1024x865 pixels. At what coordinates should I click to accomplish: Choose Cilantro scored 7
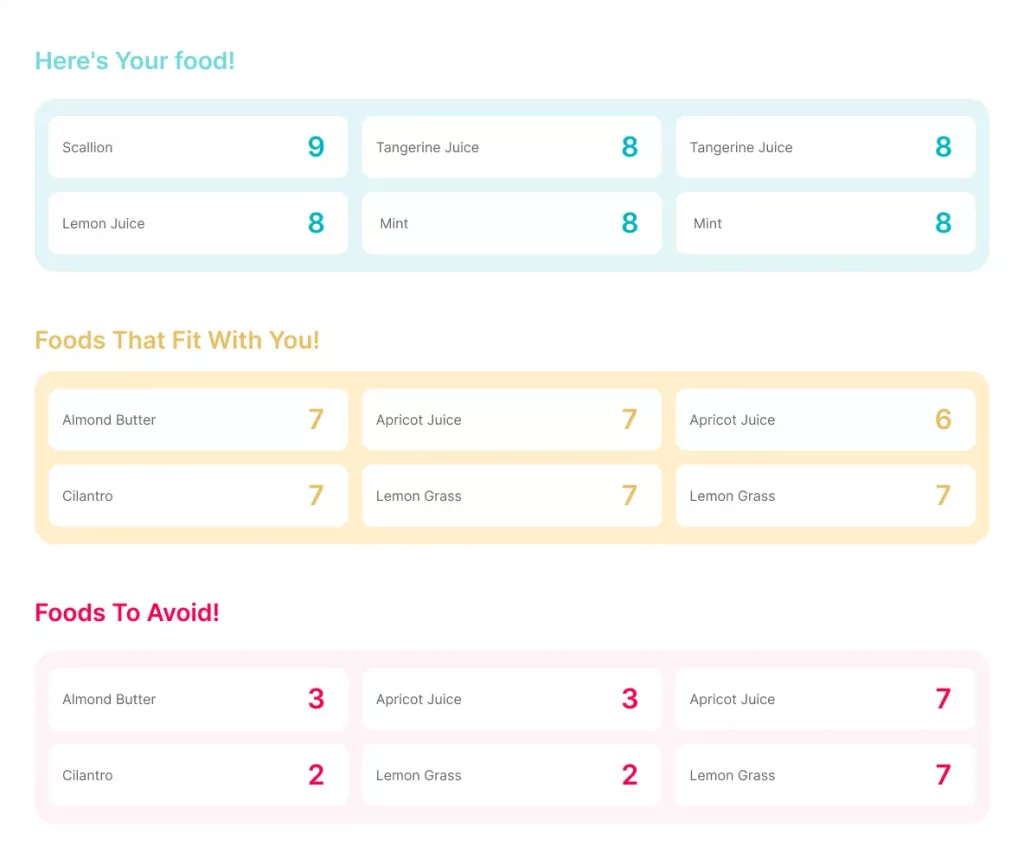click(x=198, y=496)
